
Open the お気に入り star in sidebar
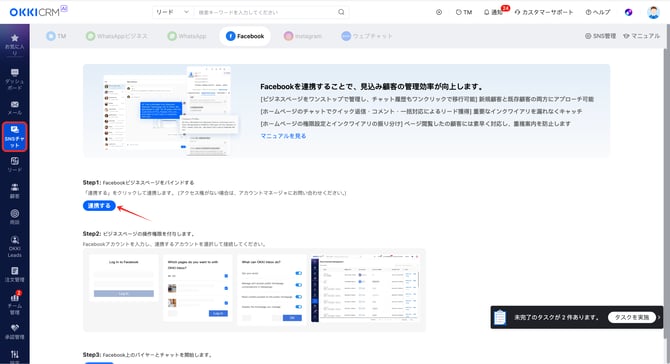(15, 44)
